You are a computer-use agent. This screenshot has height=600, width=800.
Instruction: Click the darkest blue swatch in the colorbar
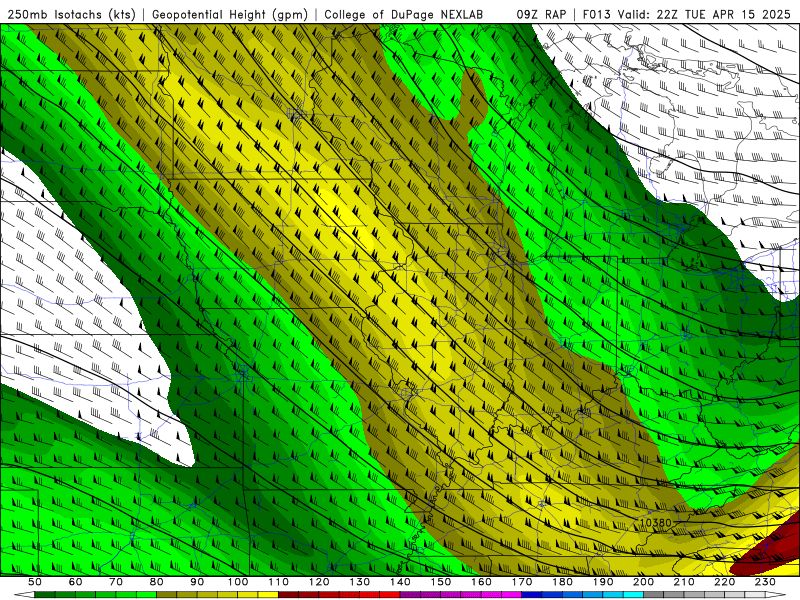[x=532, y=595]
